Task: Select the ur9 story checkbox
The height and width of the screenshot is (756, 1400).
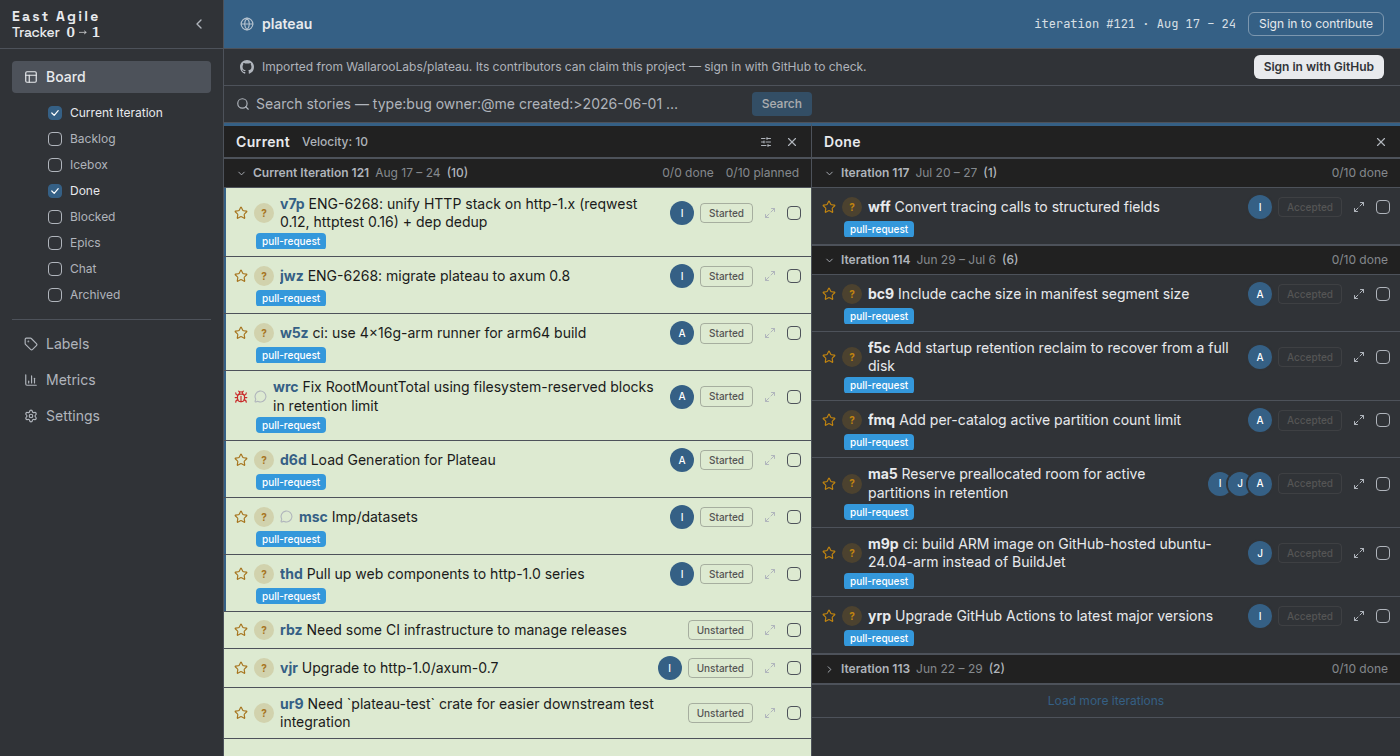Action: pos(794,713)
